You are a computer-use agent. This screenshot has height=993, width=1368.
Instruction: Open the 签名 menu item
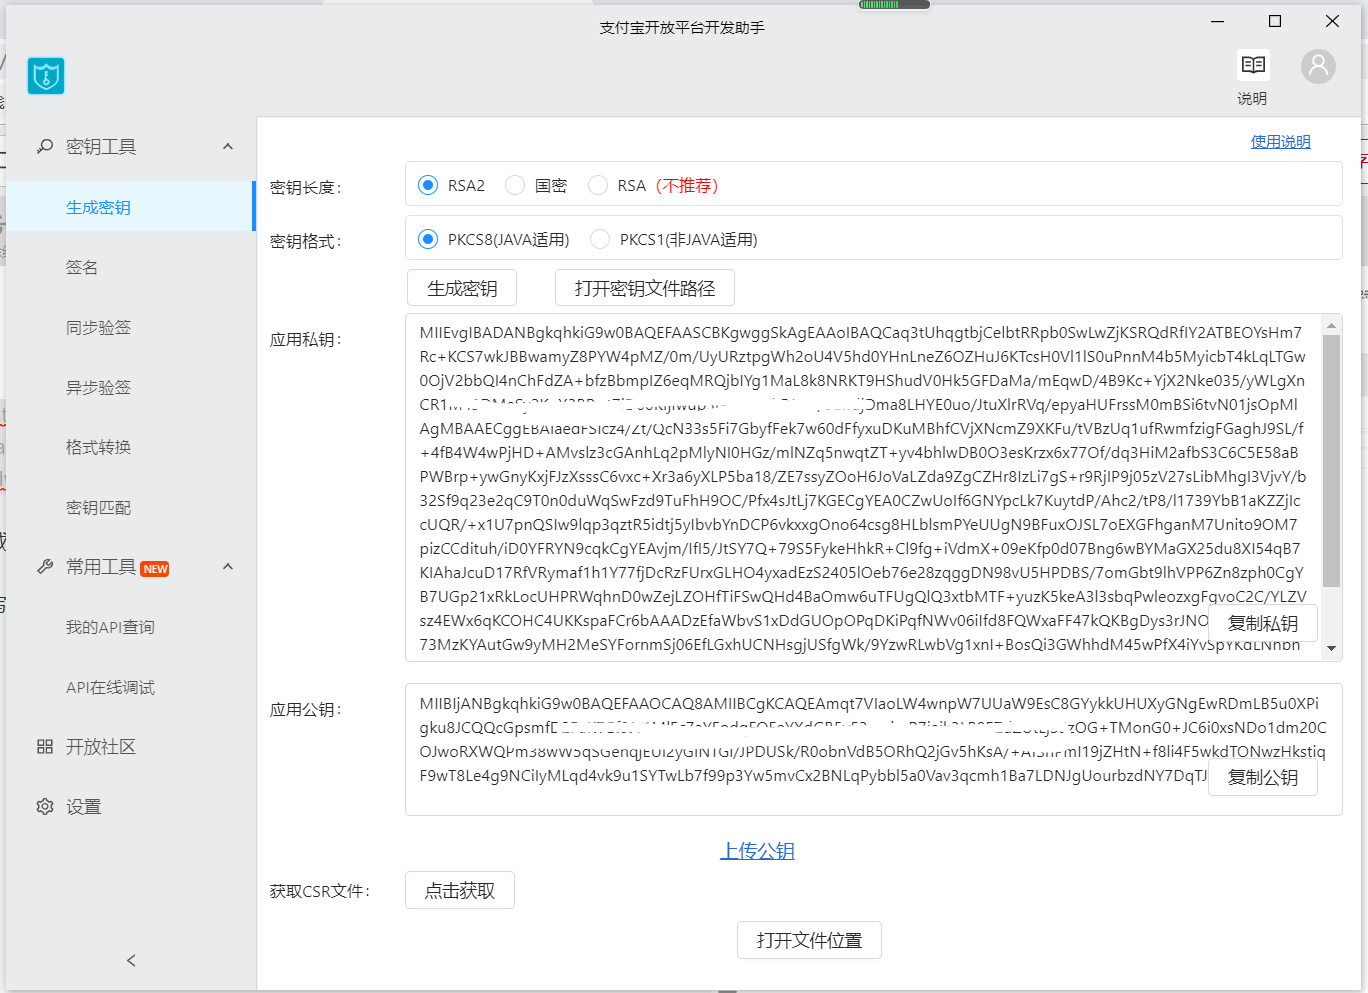click(x=131, y=267)
